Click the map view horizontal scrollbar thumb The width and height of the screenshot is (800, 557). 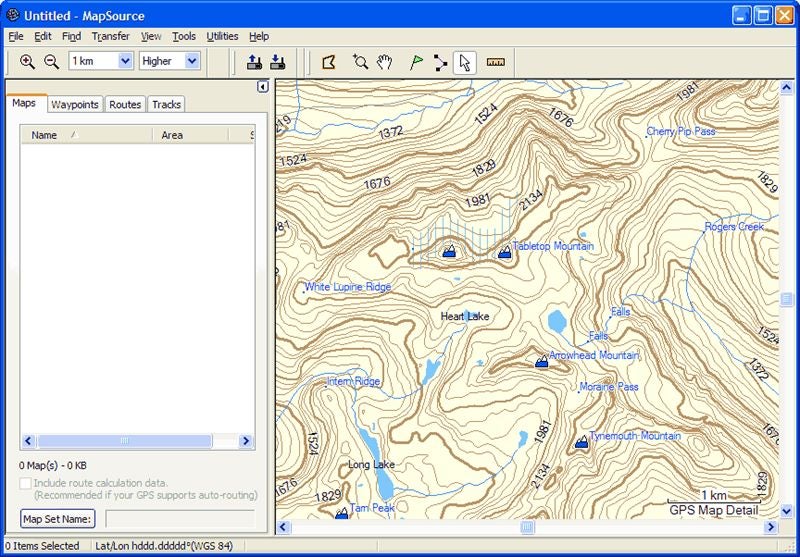pyautogui.click(x=528, y=527)
